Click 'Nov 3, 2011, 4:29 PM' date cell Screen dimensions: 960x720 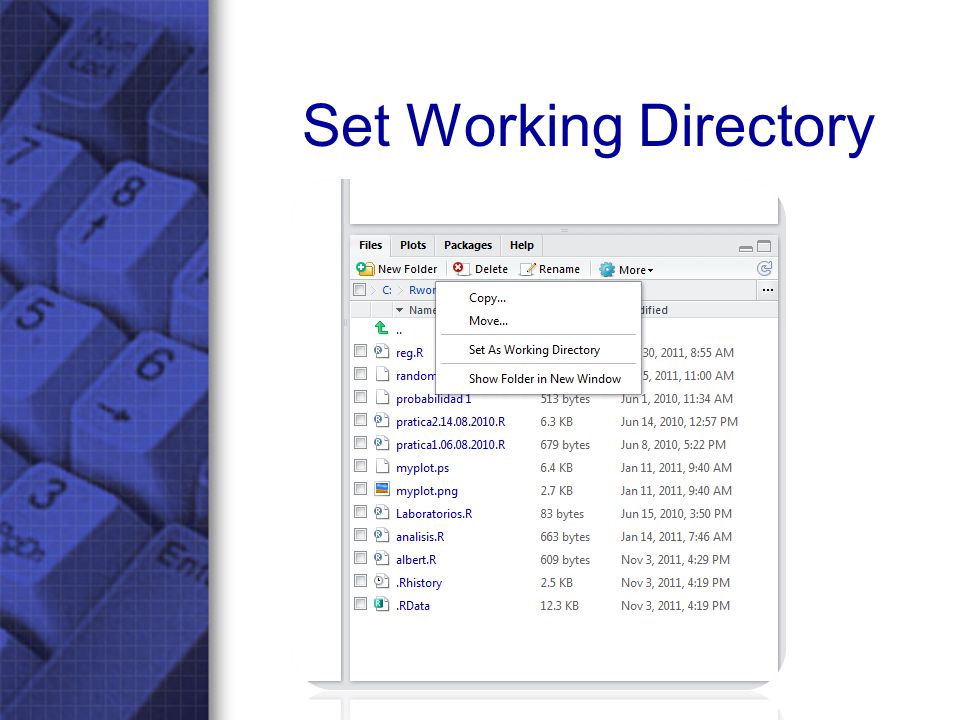click(675, 560)
